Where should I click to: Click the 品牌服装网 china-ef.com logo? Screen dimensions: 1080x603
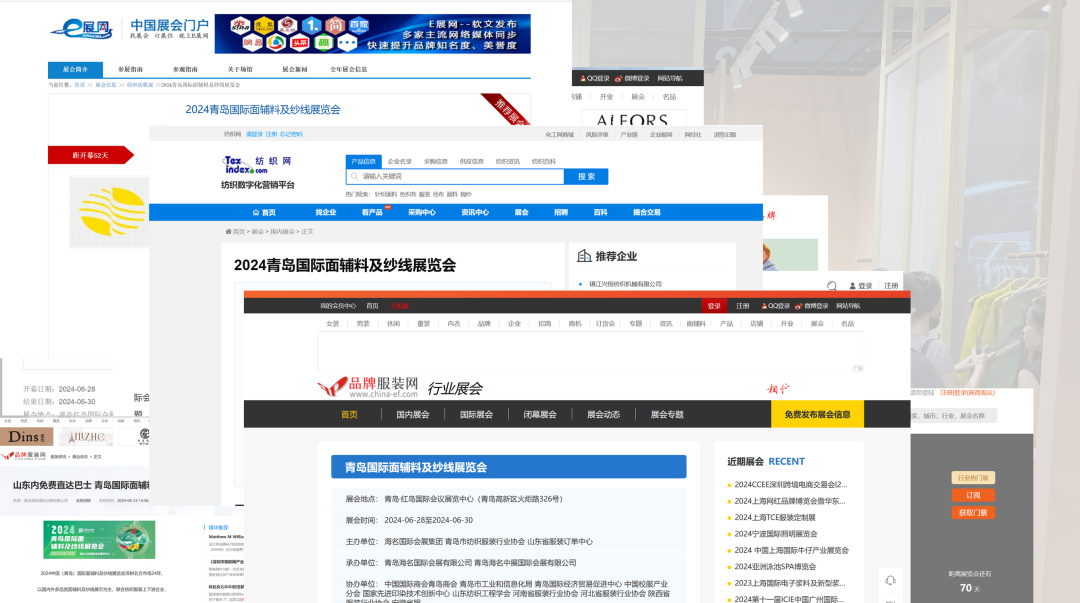(x=368, y=388)
